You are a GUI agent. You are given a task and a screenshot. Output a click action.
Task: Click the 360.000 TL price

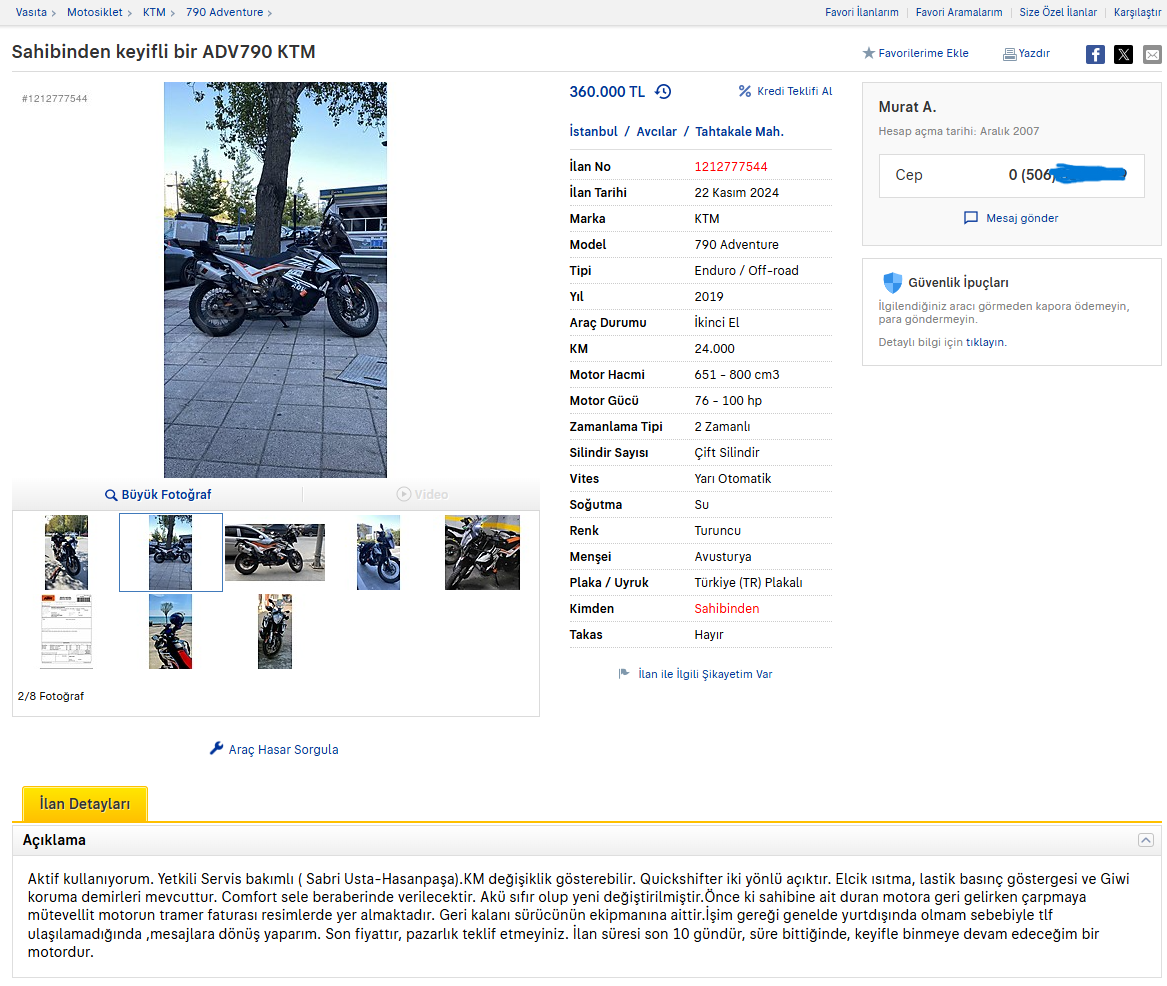[607, 92]
